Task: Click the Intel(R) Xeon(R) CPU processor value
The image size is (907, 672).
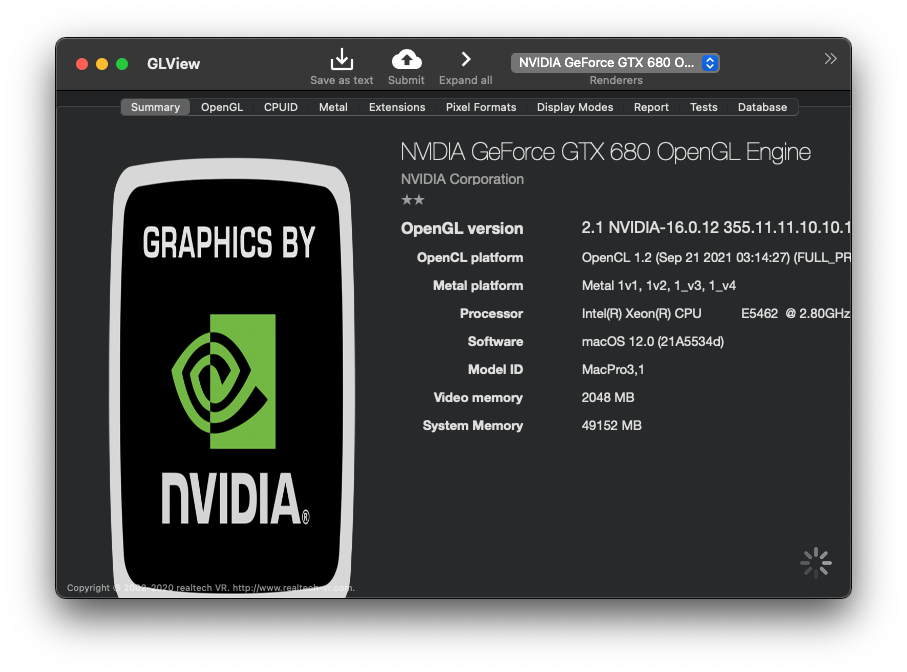Action: coord(716,313)
